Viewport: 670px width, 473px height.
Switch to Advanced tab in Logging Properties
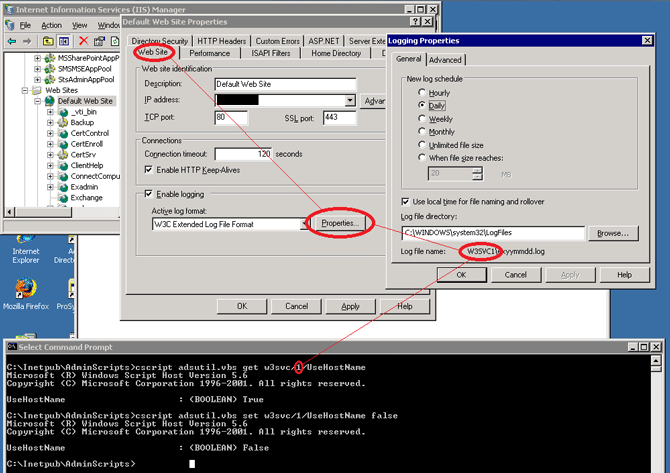(445, 60)
